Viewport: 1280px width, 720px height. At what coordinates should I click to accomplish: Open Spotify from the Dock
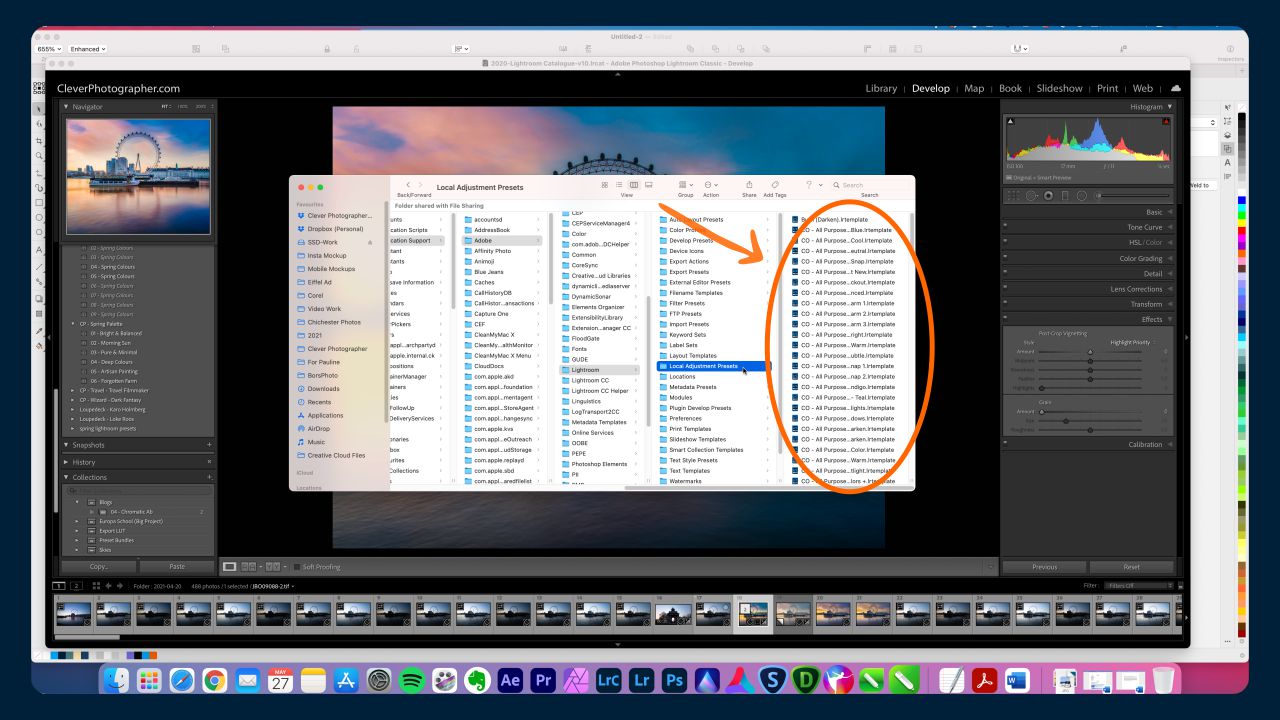[x=412, y=680]
